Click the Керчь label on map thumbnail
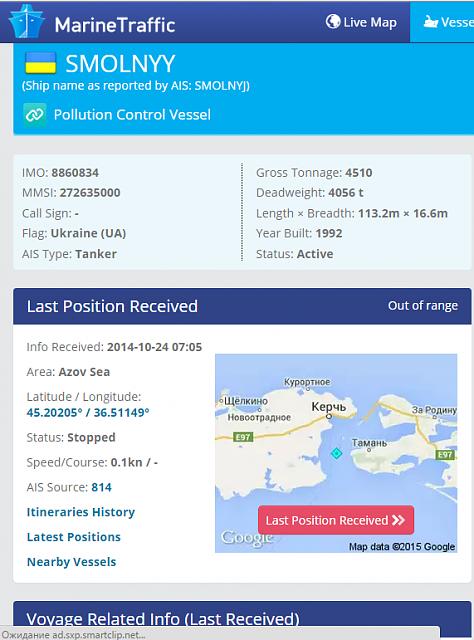The width and height of the screenshot is (474, 640). [329, 407]
